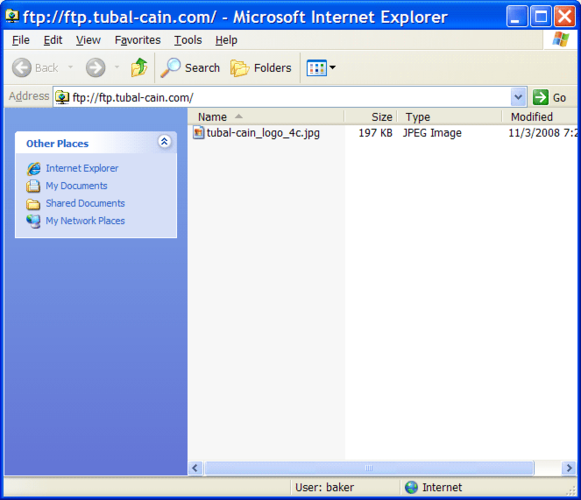Viewport: 581px width, 500px height.
Task: Click the Windows flag logo
Action: point(560,39)
